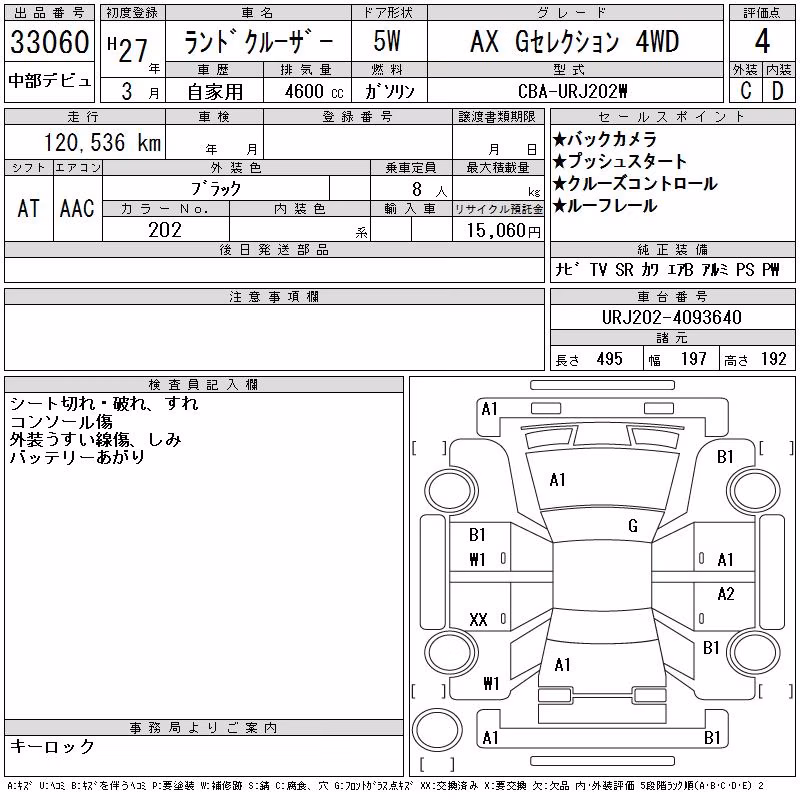Click office notice キーロック
This screenshot has height=800, width=800.
click(53, 746)
